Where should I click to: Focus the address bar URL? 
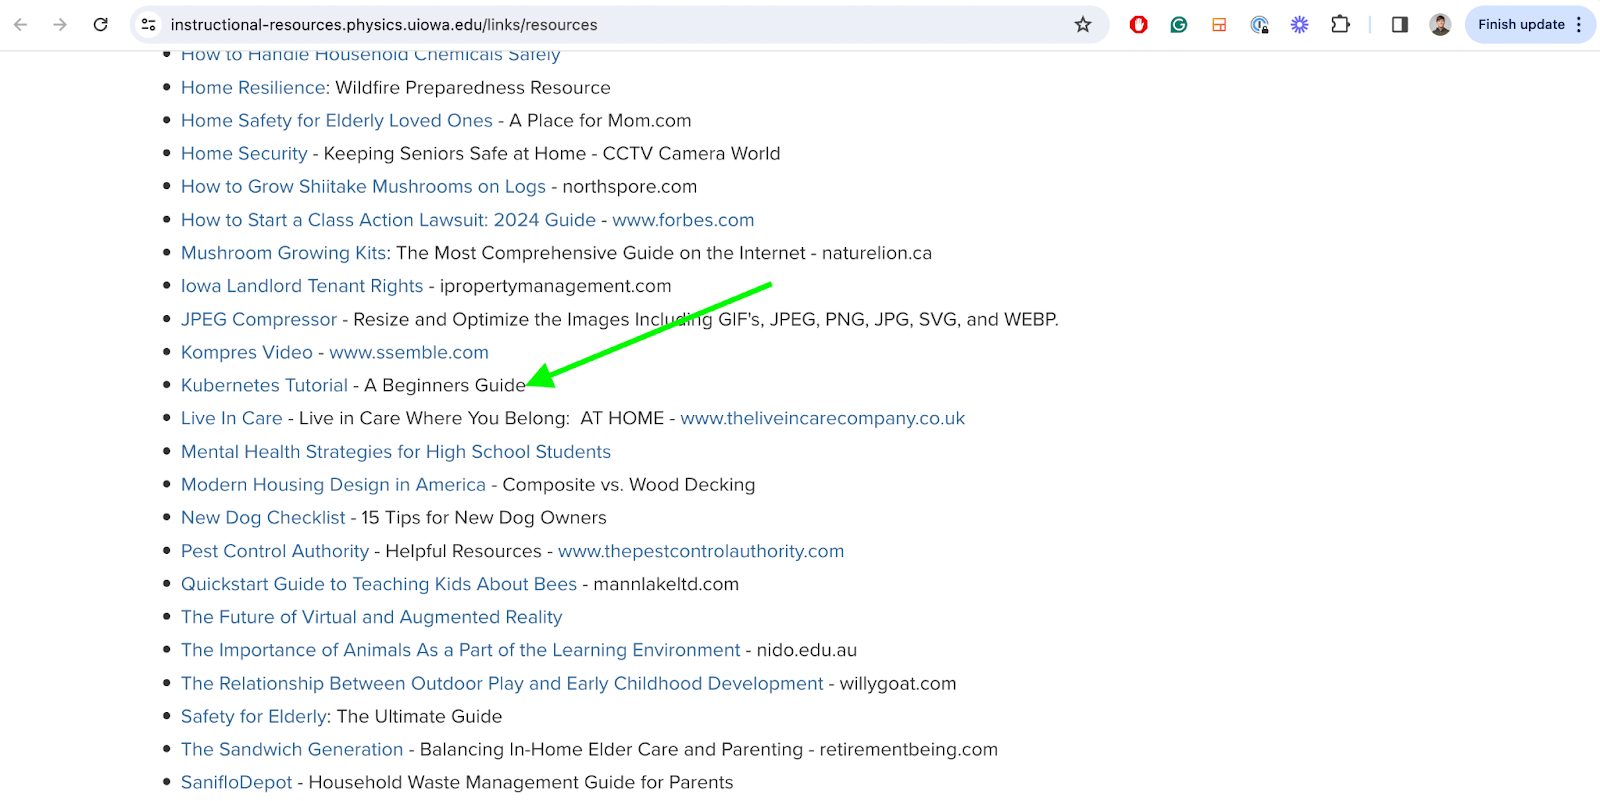pos(384,25)
